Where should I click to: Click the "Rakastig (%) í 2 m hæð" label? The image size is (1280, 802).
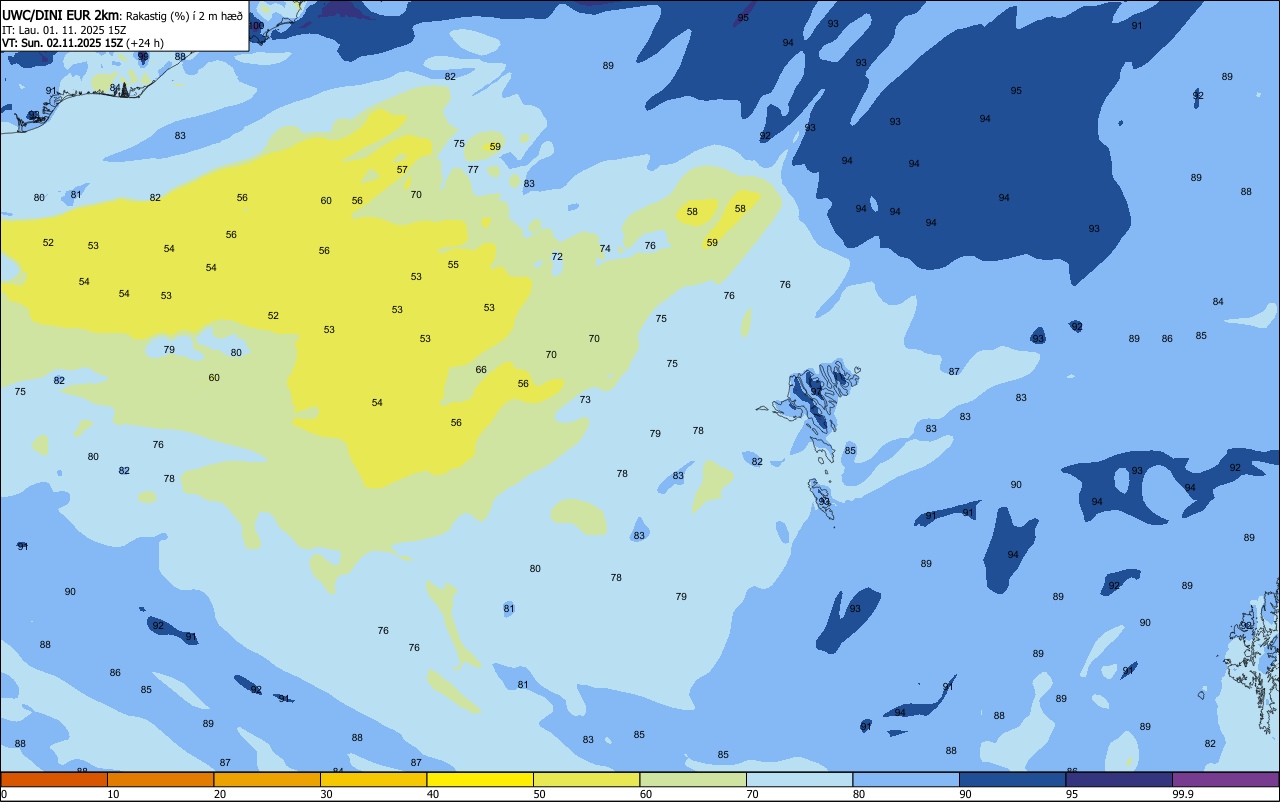tap(184, 15)
